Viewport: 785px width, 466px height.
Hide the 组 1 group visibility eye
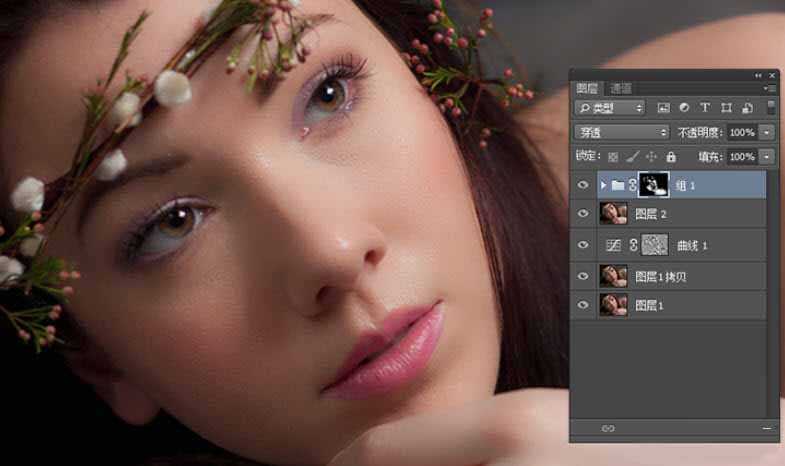pyautogui.click(x=584, y=185)
